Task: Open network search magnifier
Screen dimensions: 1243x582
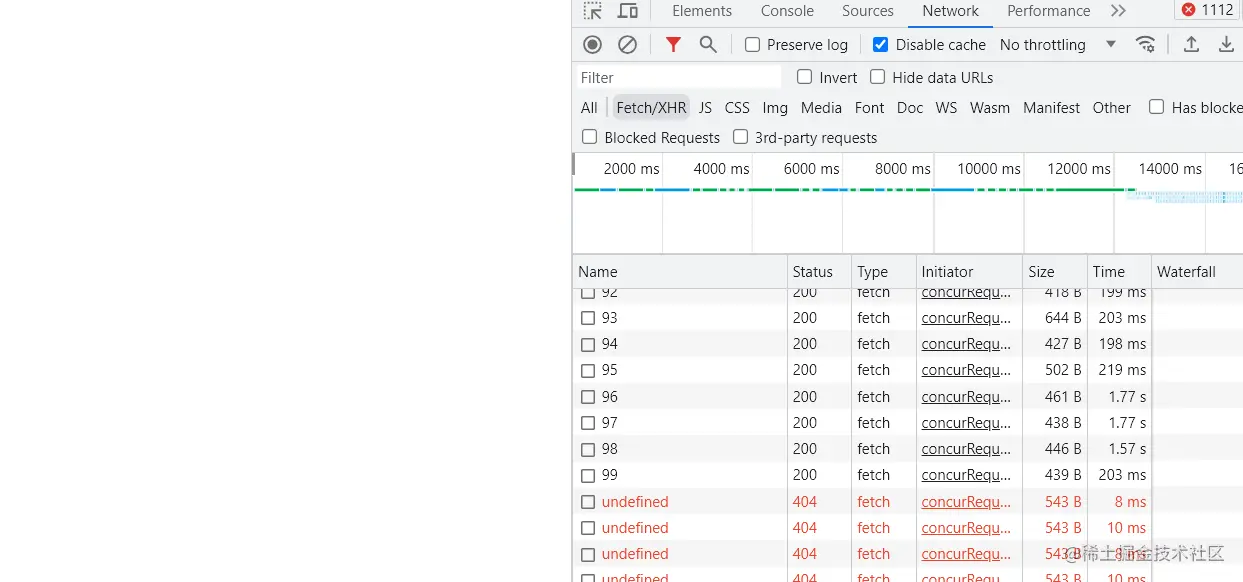Action: coord(708,44)
